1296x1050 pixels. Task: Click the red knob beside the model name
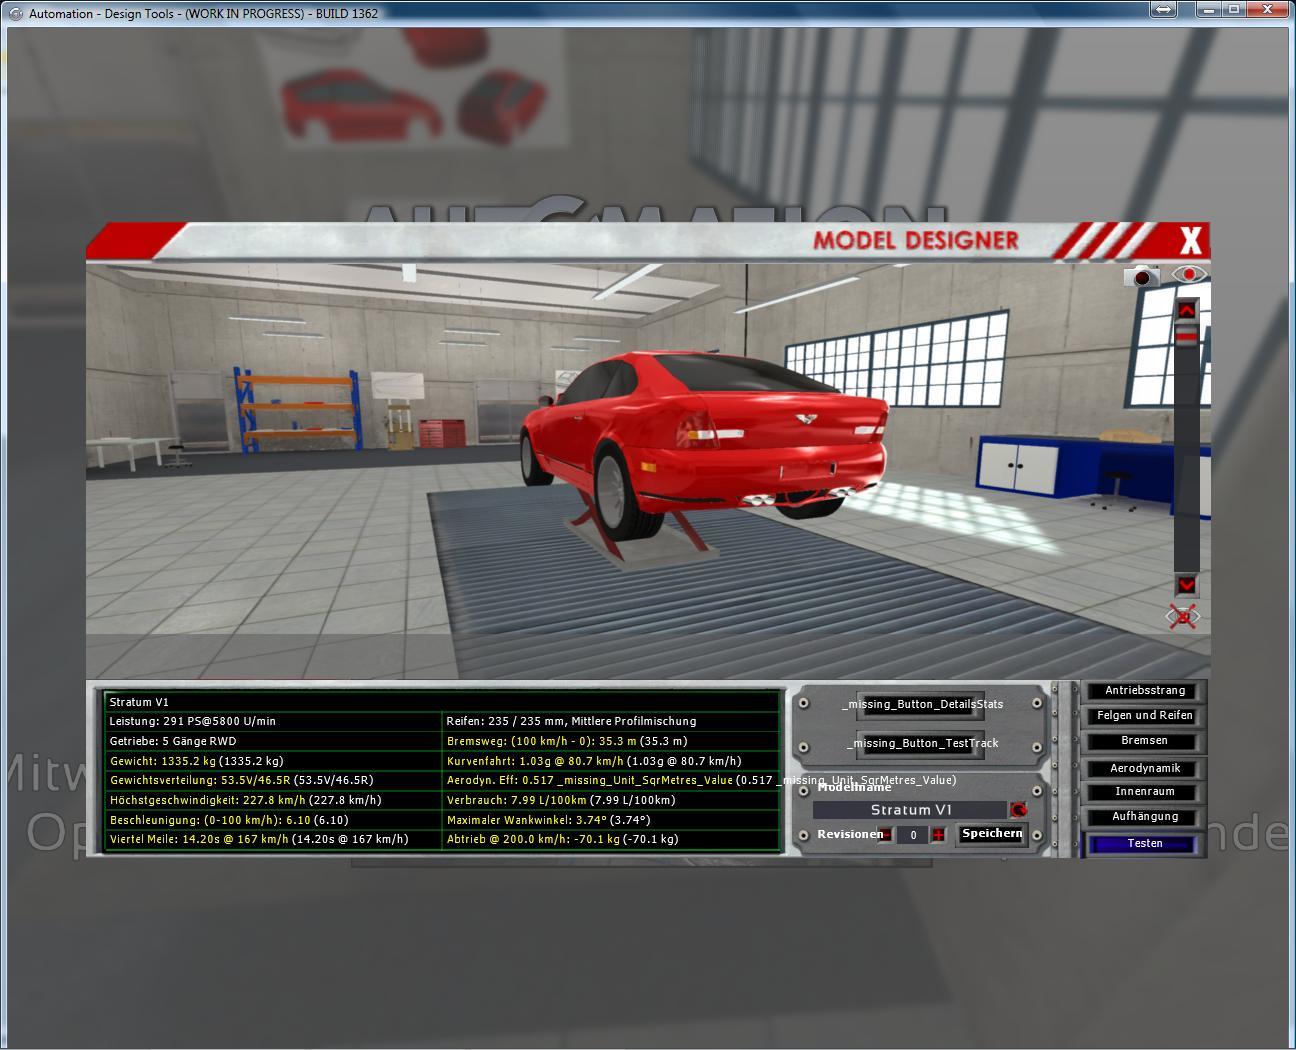[1018, 810]
